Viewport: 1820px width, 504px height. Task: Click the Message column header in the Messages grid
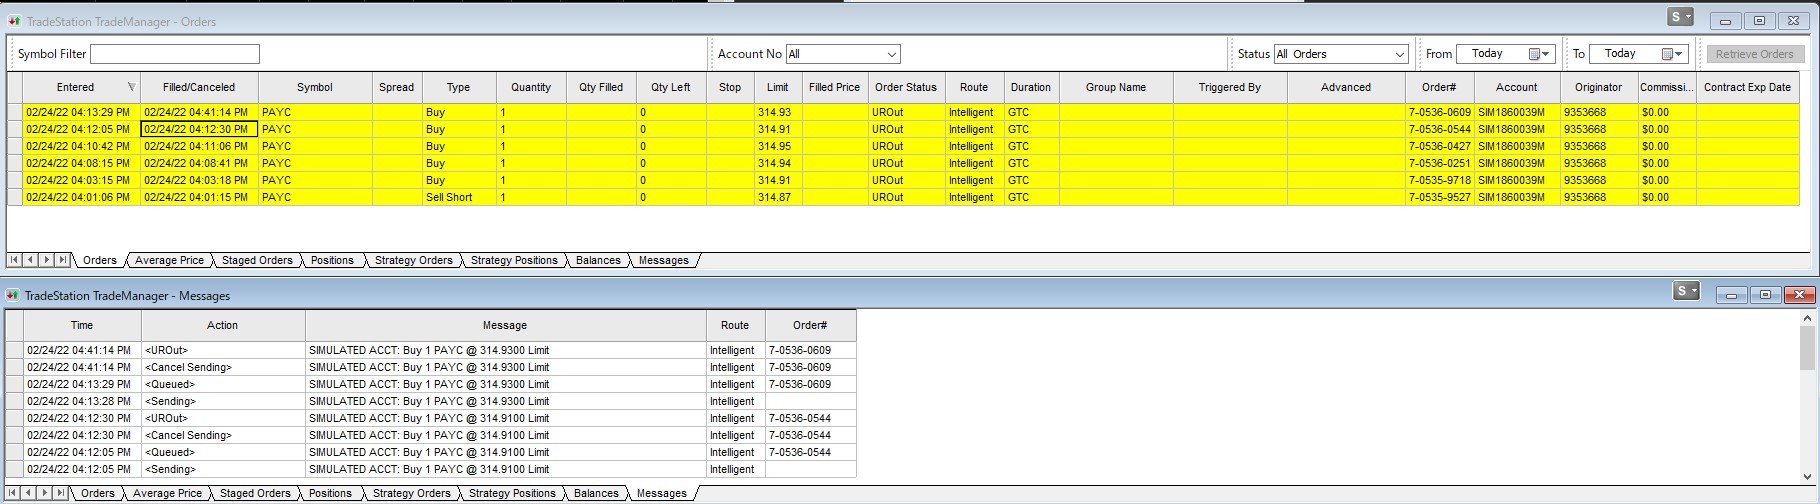pyautogui.click(x=505, y=325)
